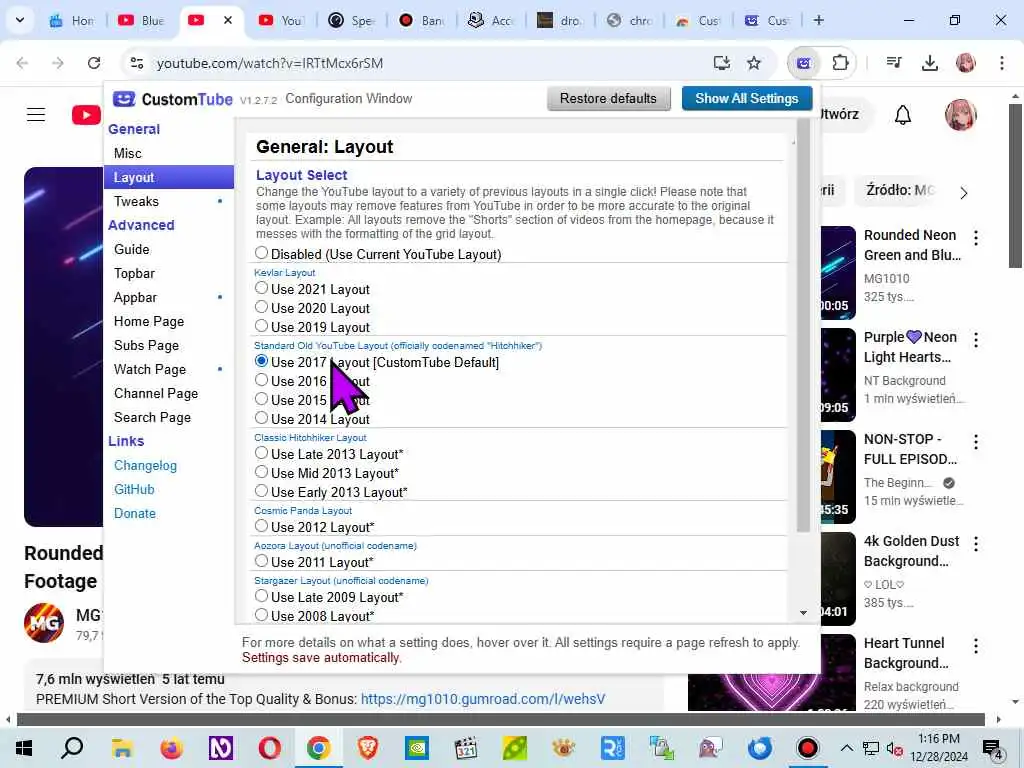Image resolution: width=1024 pixels, height=768 pixels.
Task: Click Restore defaults button
Action: pyautogui.click(x=608, y=99)
